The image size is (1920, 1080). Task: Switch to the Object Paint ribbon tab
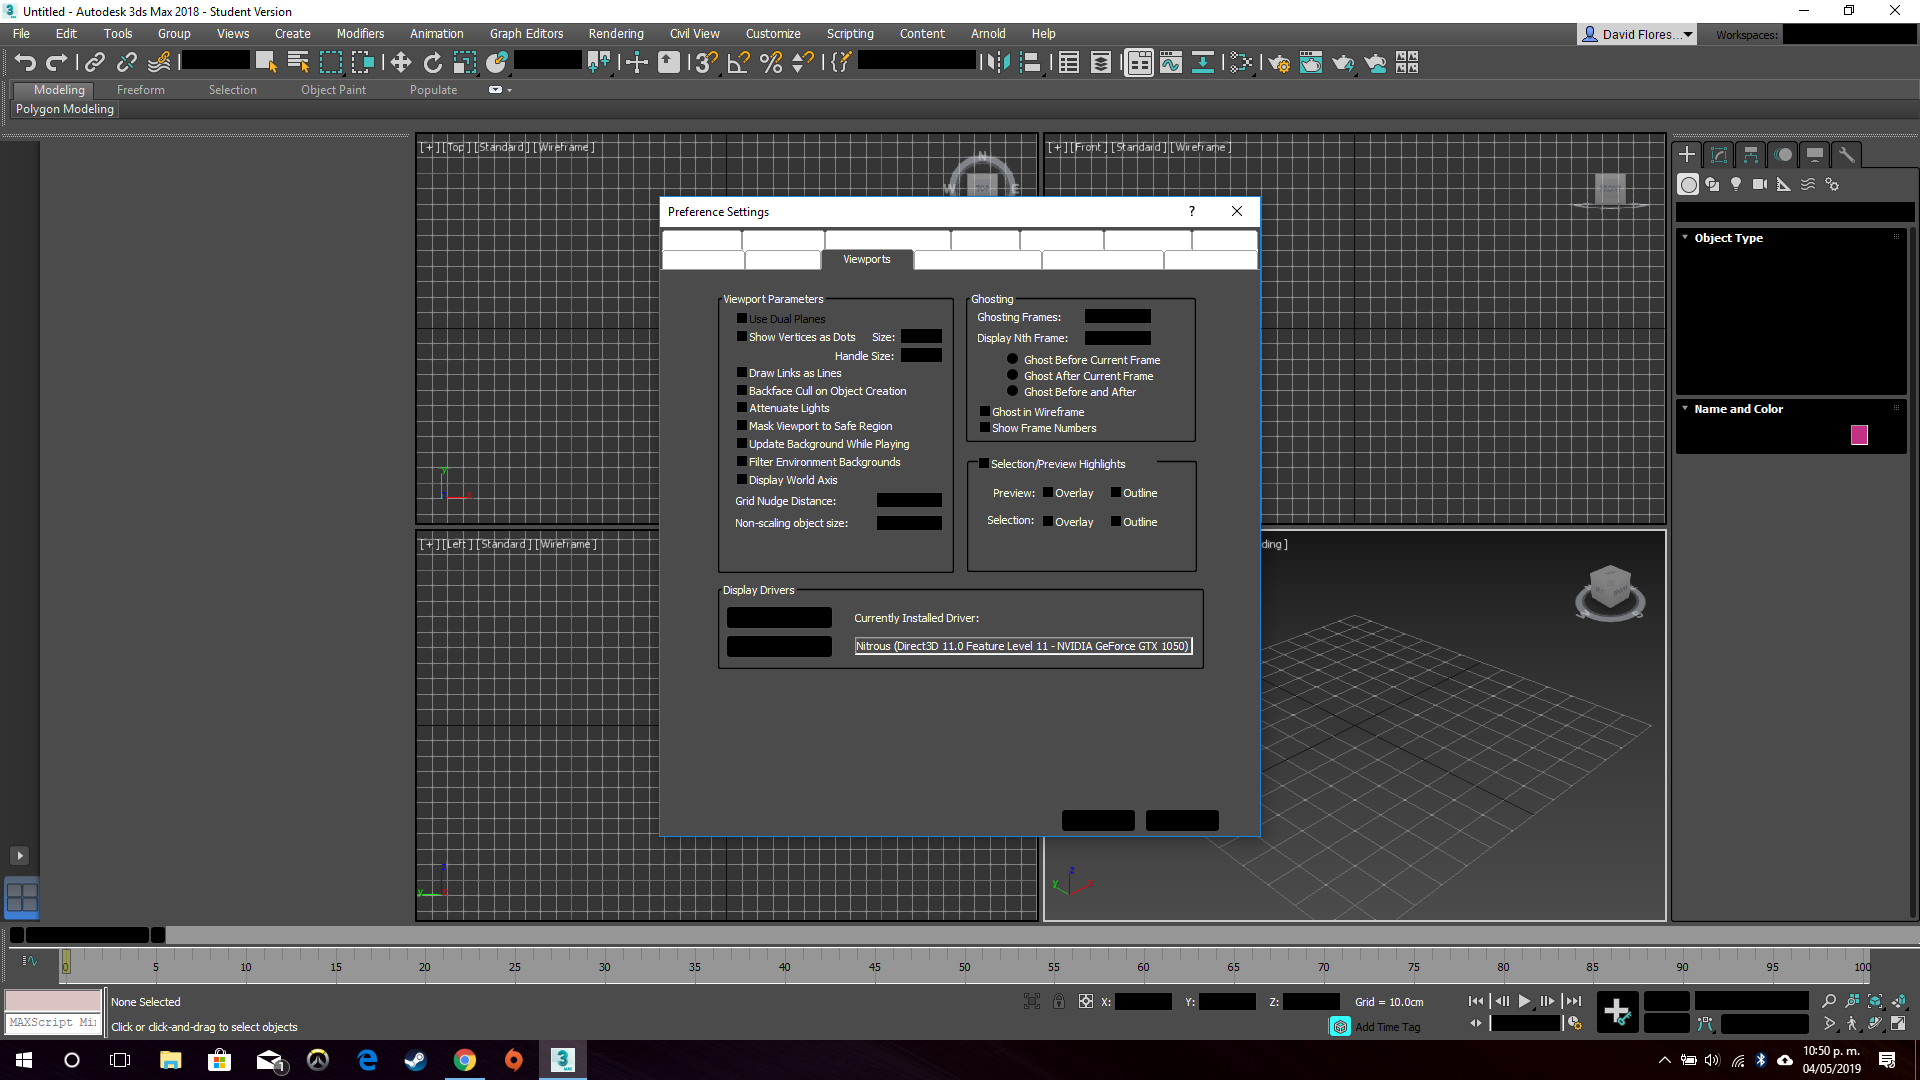pos(333,89)
